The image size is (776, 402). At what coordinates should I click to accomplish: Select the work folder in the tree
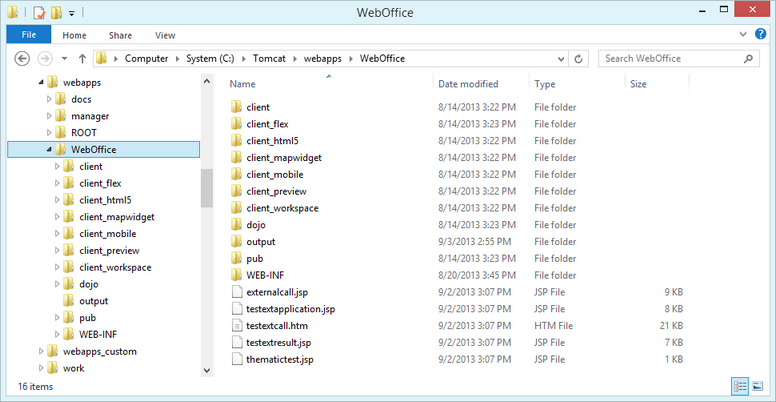pos(74,368)
